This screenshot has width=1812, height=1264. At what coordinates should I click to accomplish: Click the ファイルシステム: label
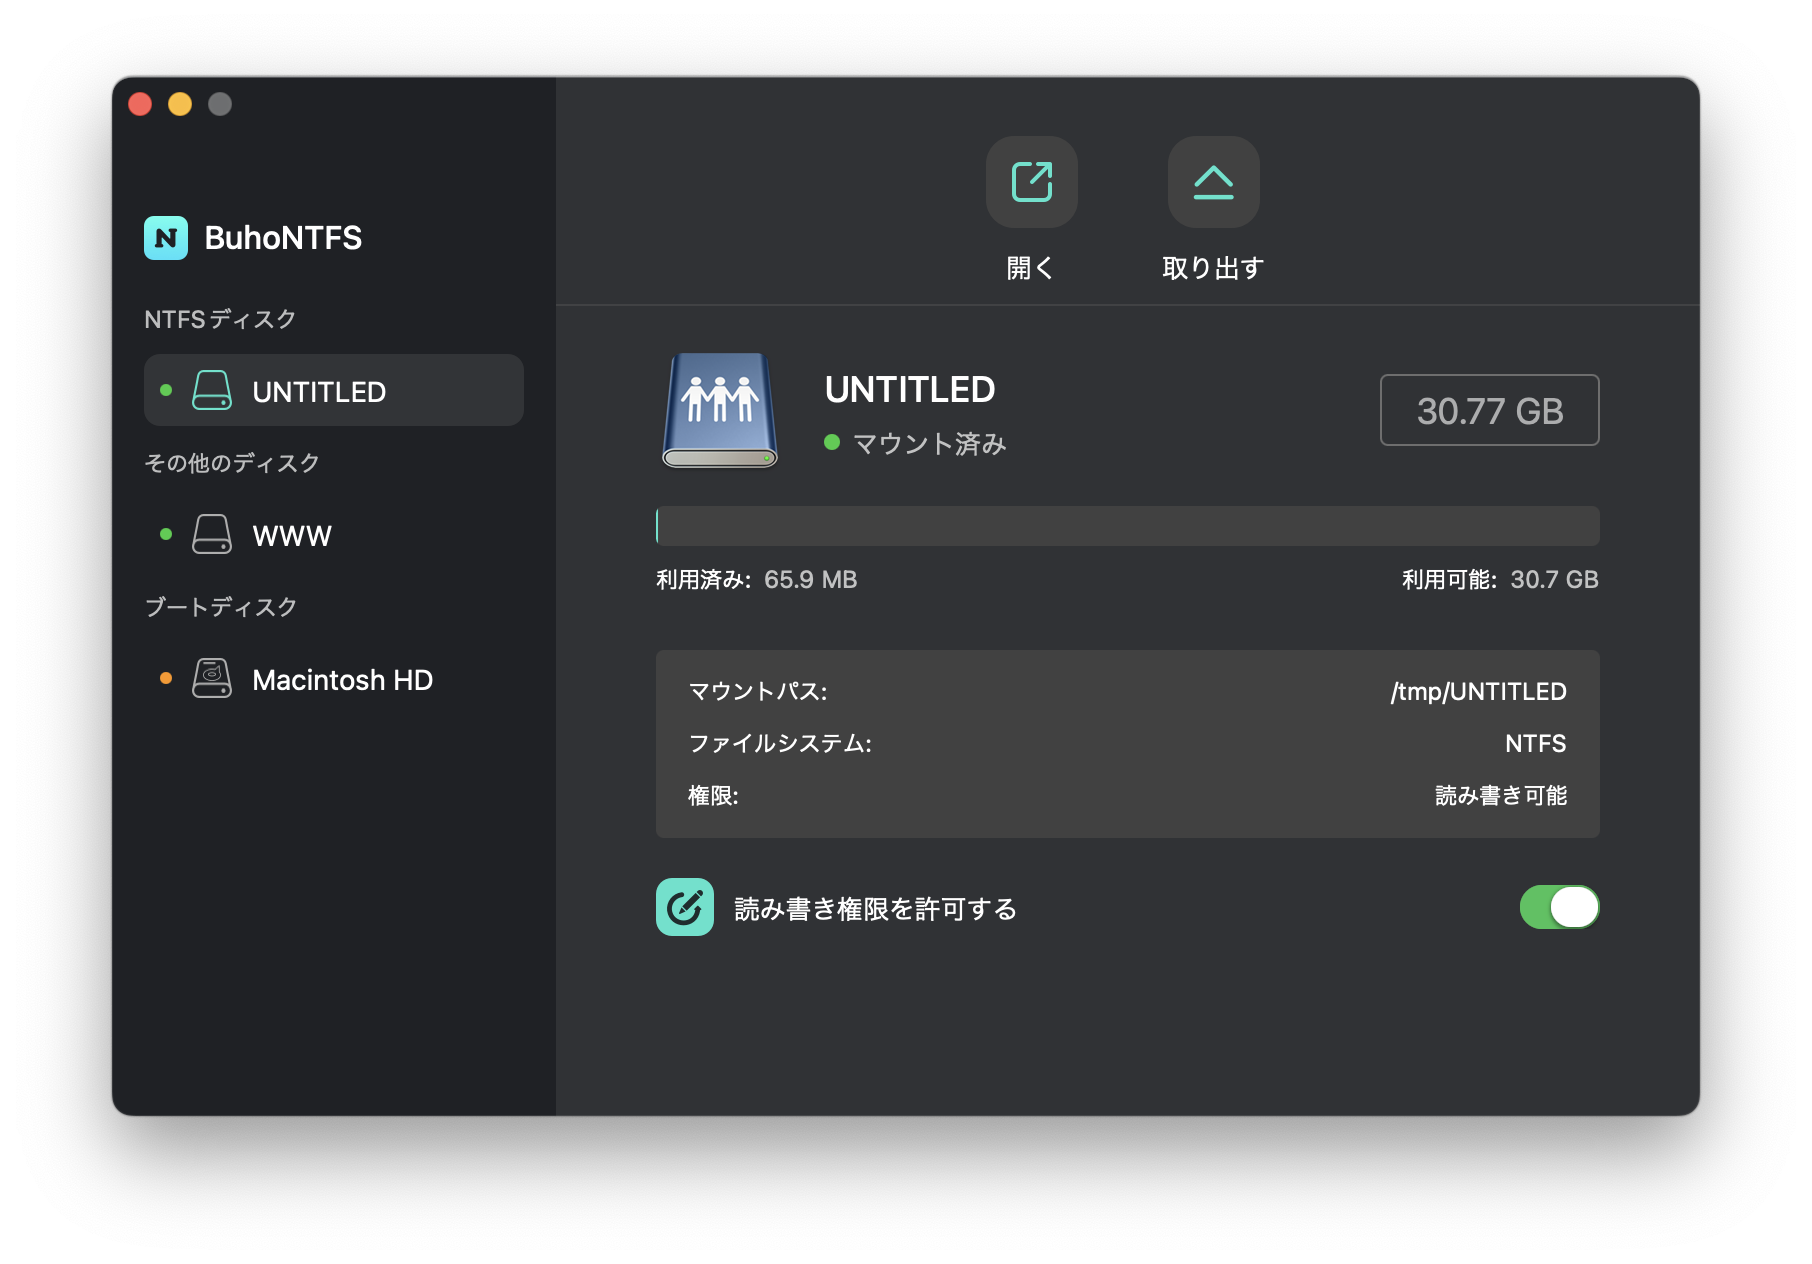(x=780, y=743)
